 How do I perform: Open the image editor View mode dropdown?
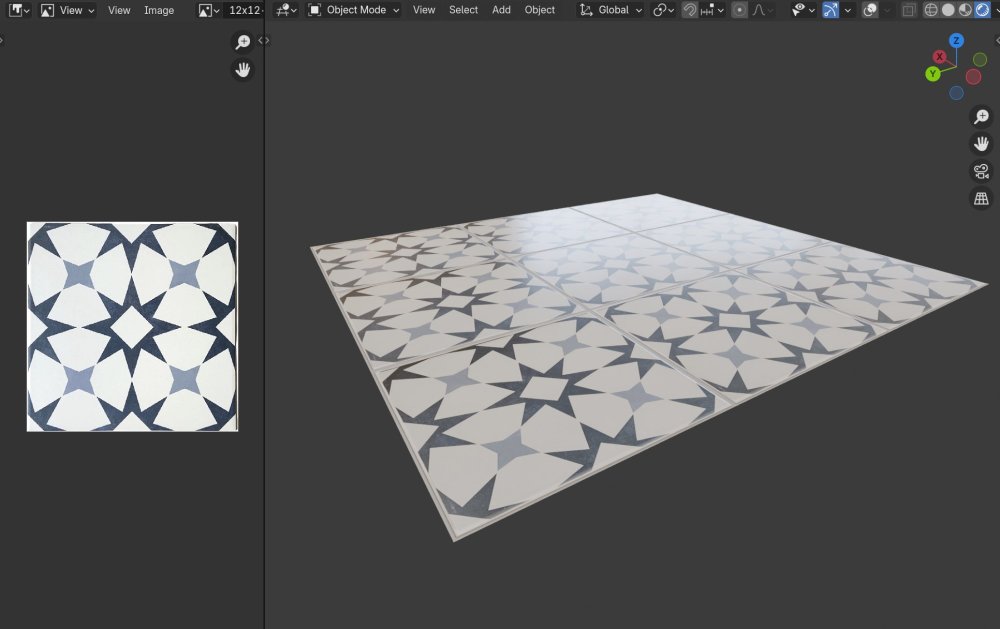point(68,10)
